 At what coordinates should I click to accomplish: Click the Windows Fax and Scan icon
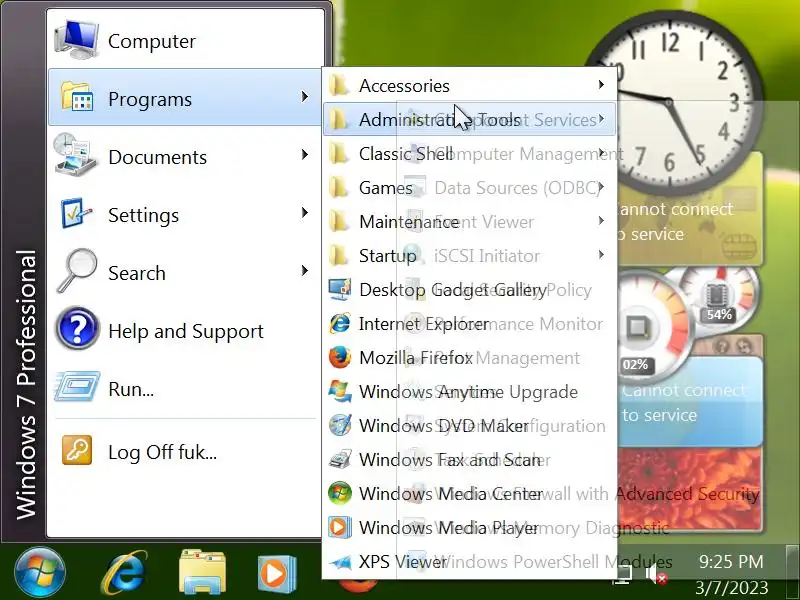point(340,459)
